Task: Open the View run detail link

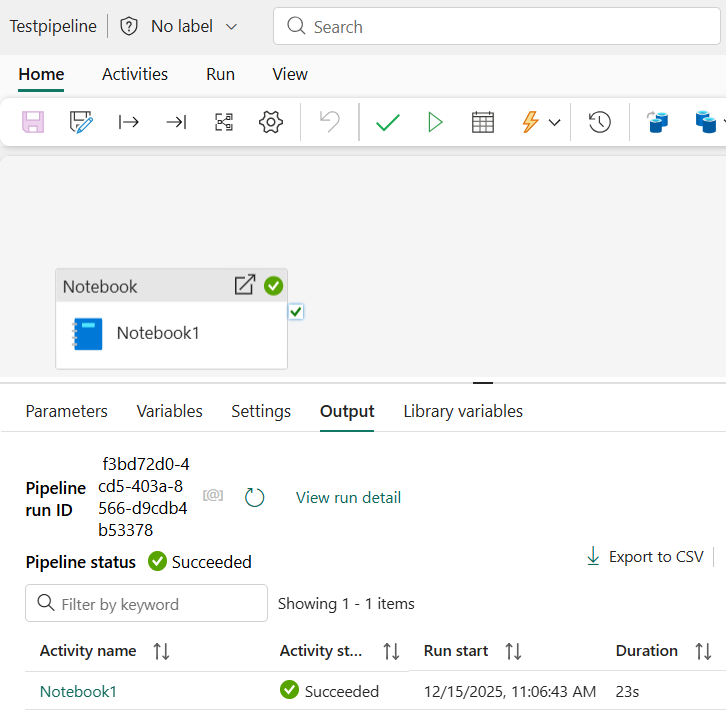Action: tap(348, 497)
